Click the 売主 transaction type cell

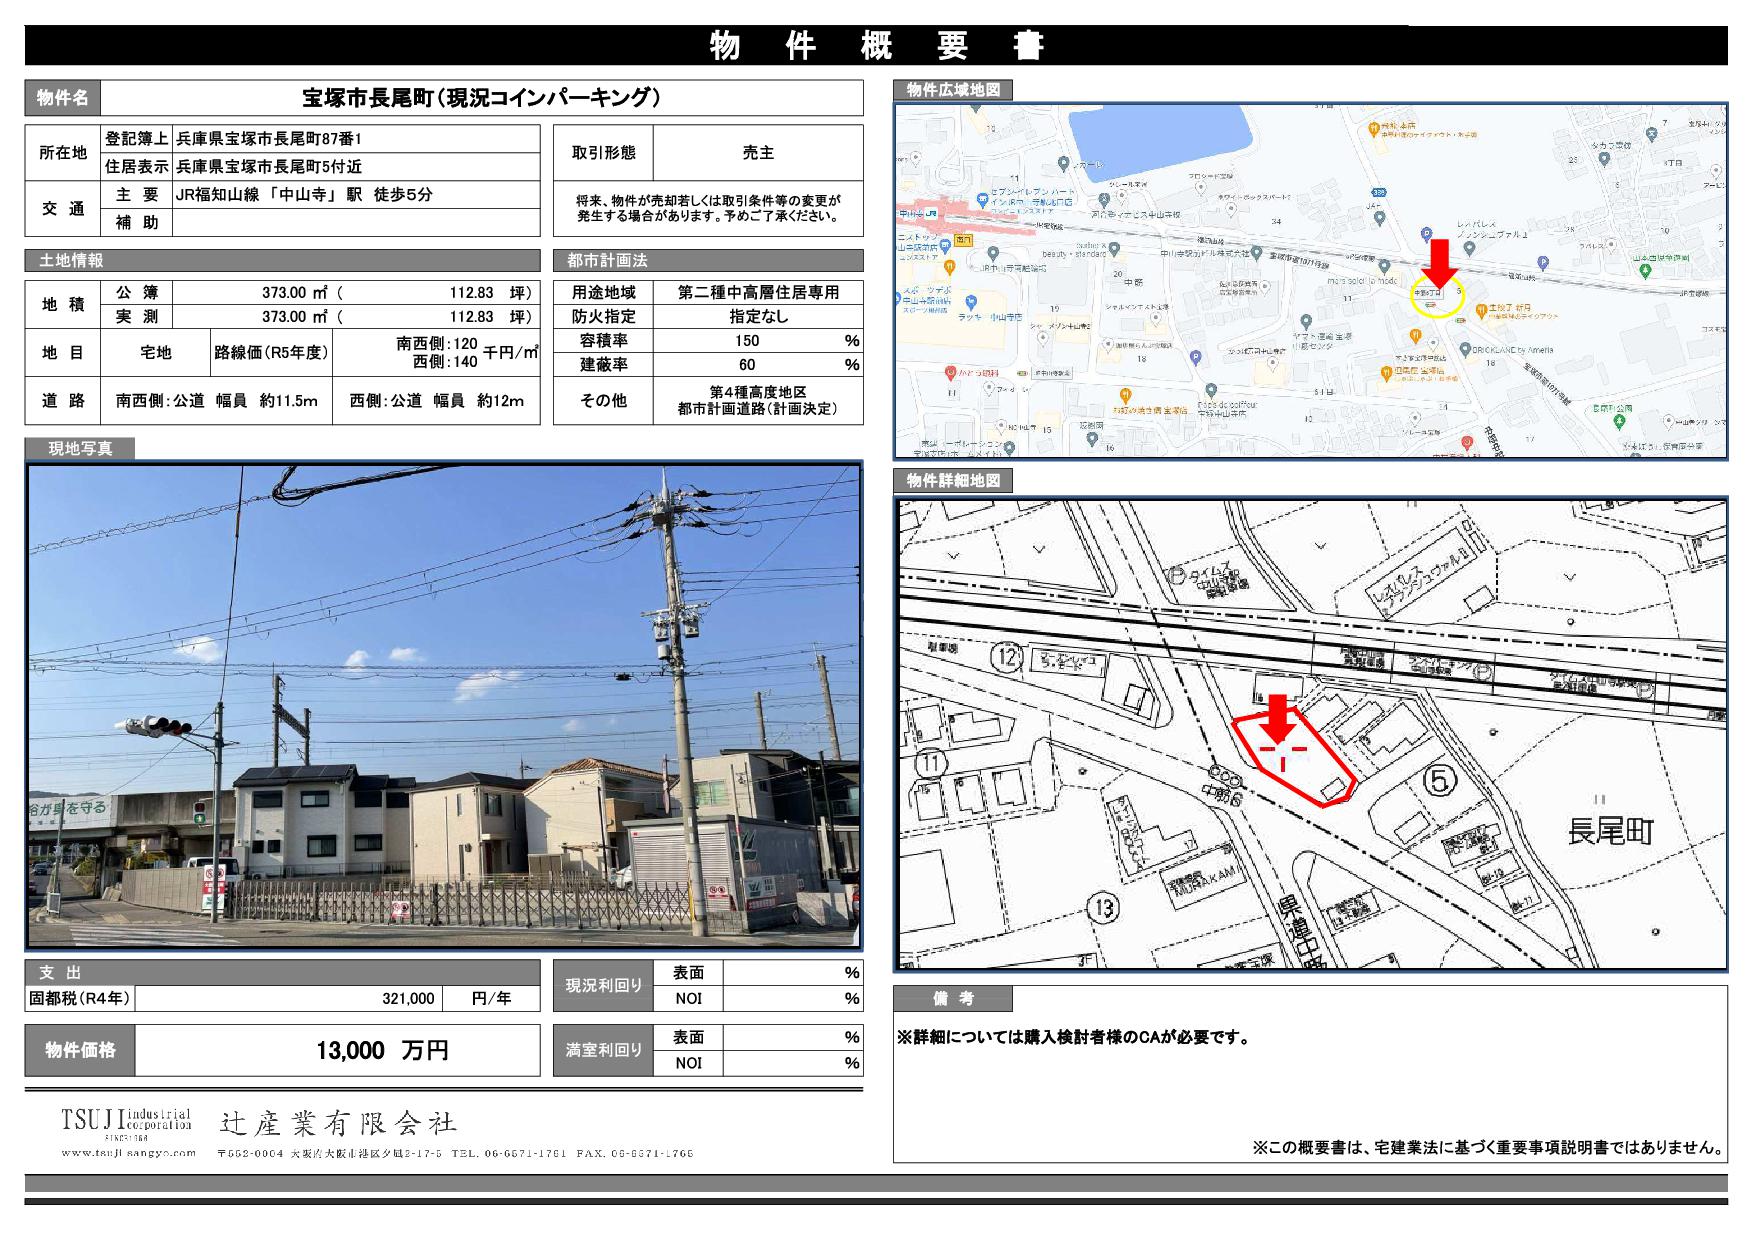click(757, 153)
